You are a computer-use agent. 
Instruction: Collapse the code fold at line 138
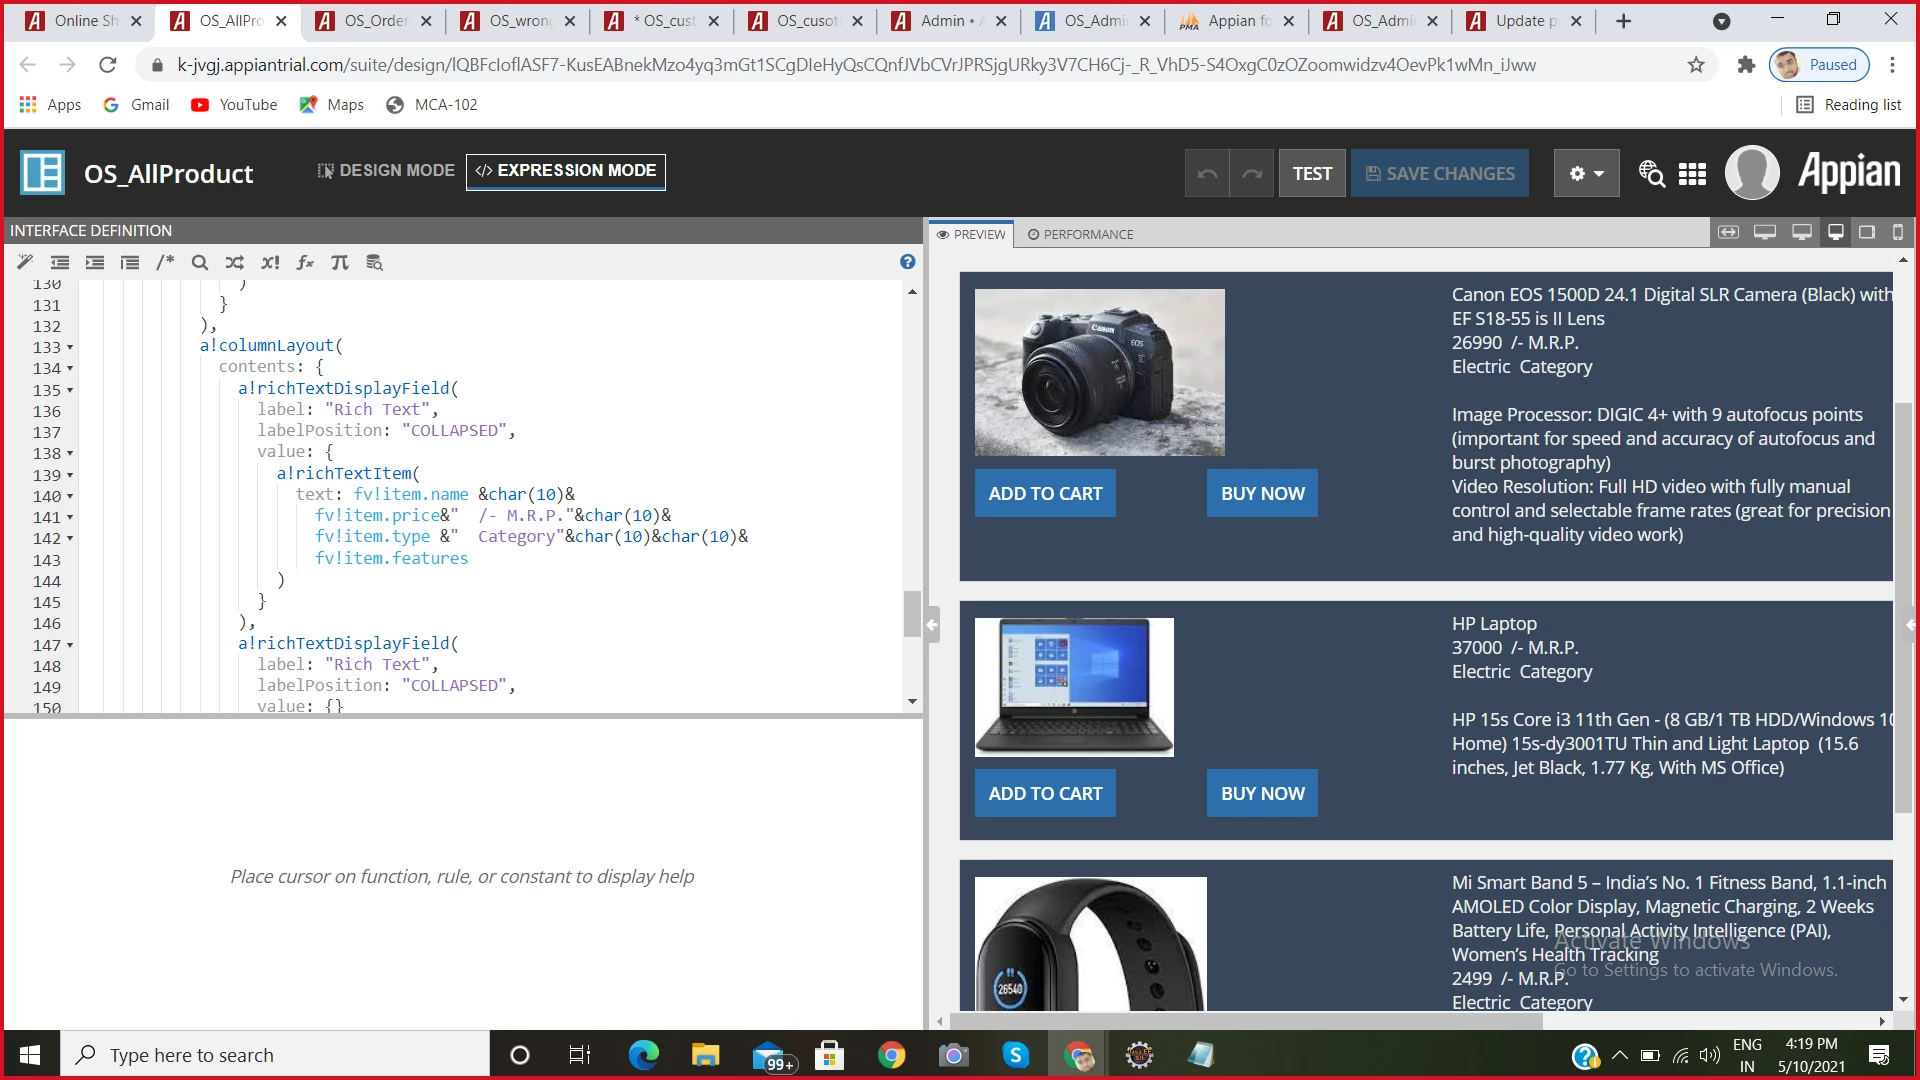coord(70,454)
